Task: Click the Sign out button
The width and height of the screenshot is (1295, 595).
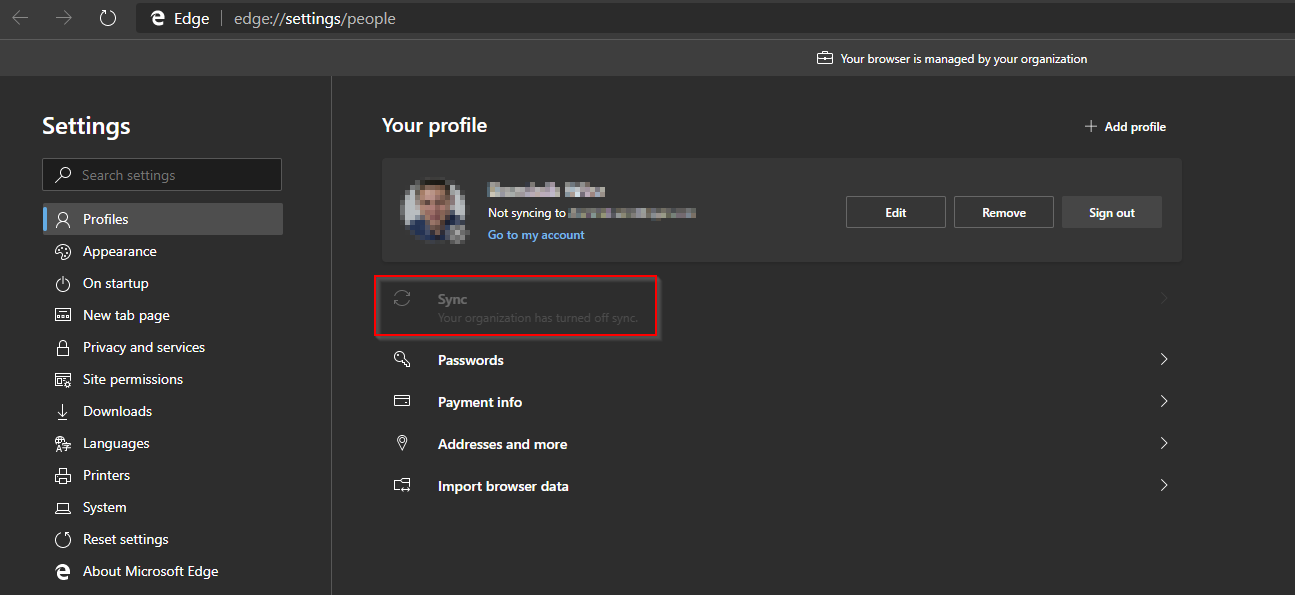Action: pos(1111,211)
